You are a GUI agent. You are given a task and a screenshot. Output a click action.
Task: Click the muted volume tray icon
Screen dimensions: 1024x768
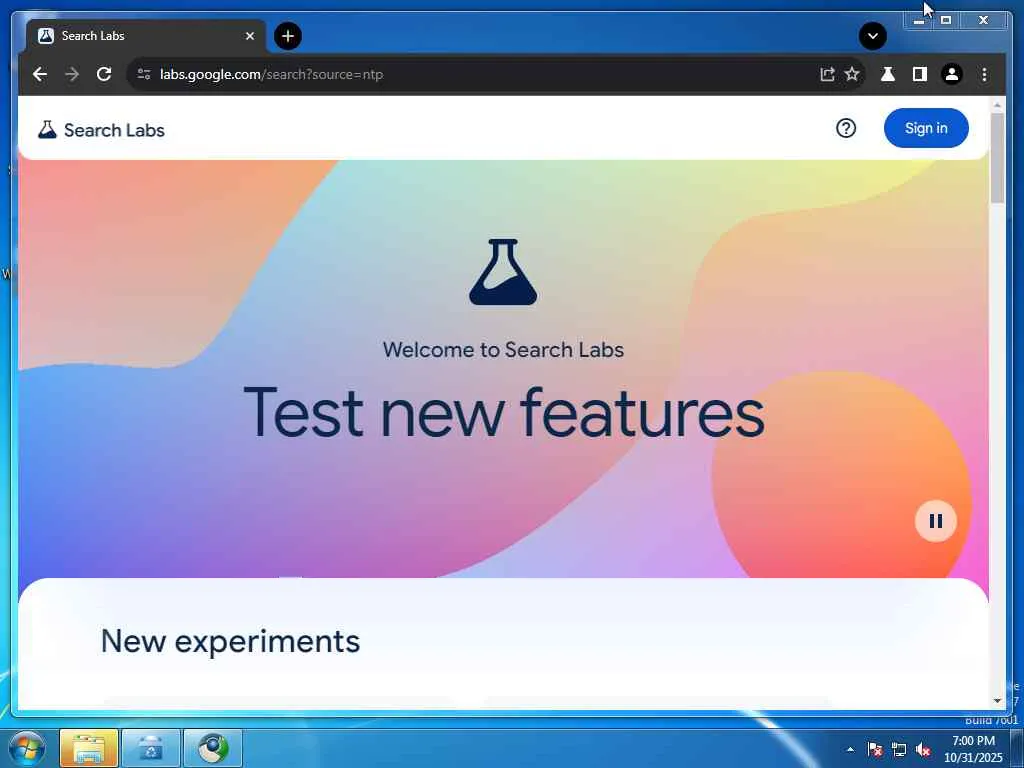(923, 749)
